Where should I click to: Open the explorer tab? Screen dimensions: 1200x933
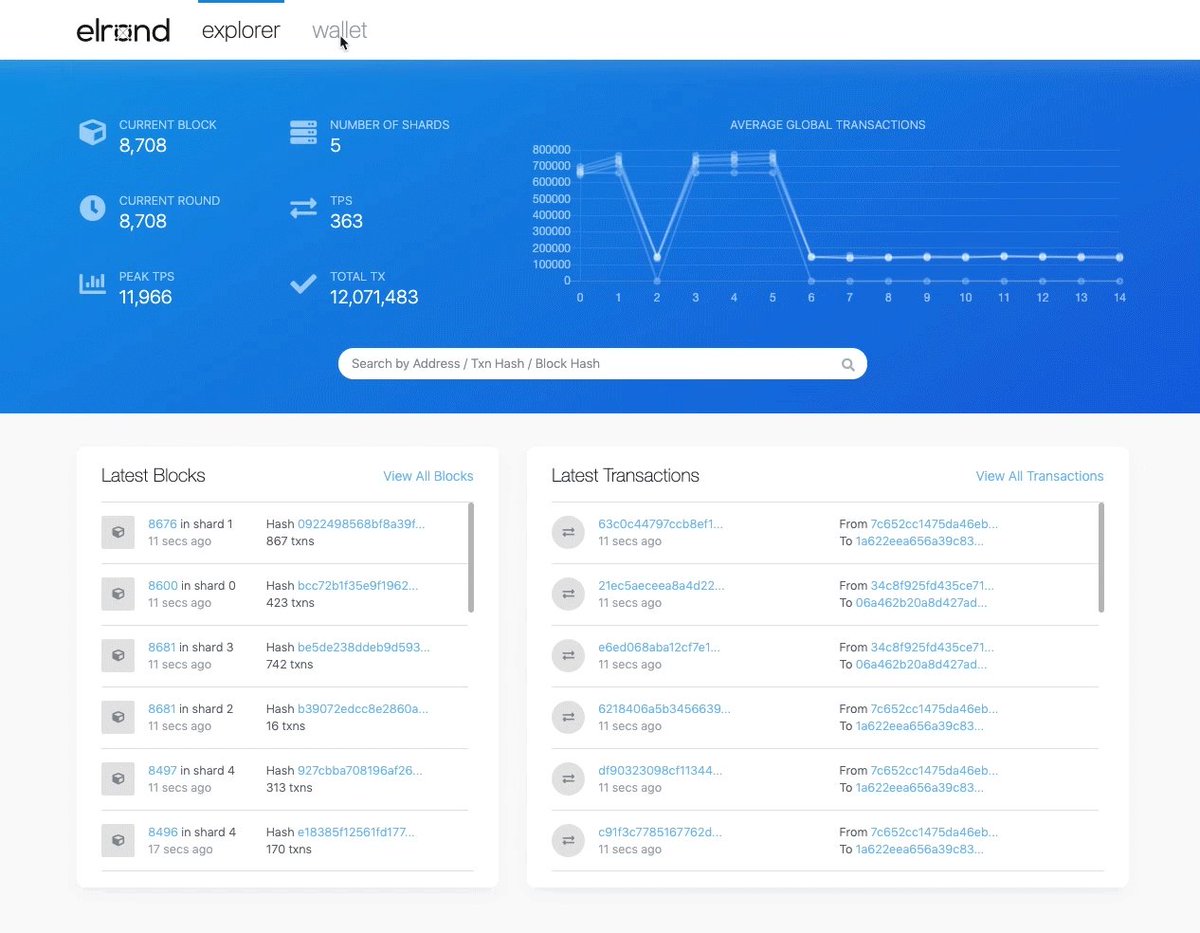(x=241, y=31)
